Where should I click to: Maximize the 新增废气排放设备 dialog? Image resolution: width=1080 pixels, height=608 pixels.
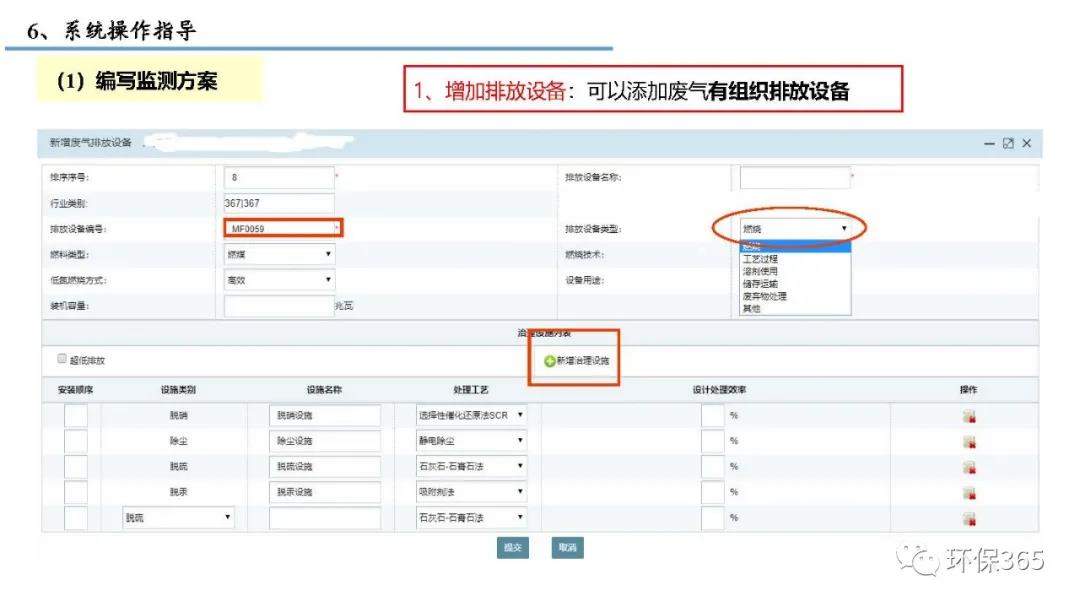(x=1008, y=144)
